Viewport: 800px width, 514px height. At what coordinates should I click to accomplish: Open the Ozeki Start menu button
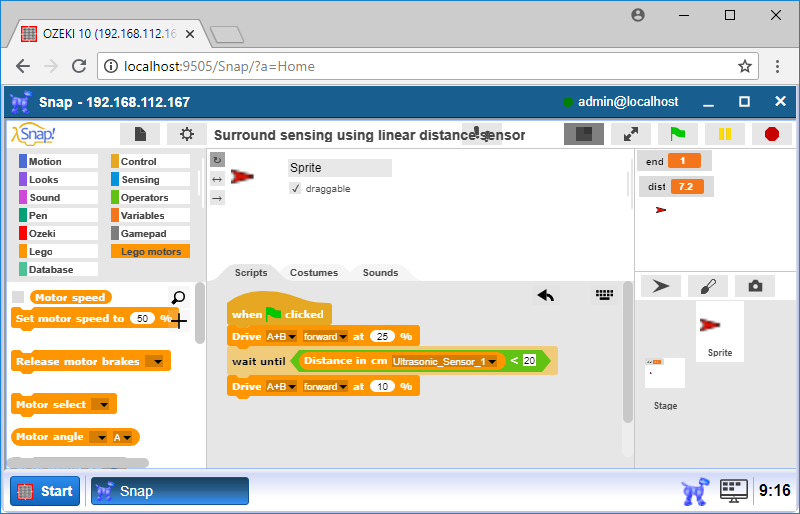pos(45,491)
